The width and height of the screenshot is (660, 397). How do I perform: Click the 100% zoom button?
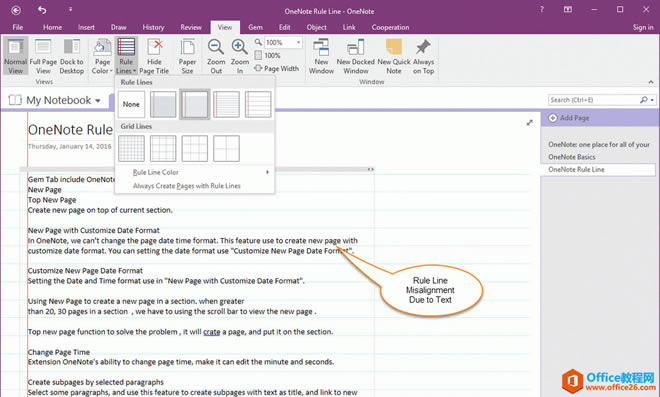(x=268, y=55)
